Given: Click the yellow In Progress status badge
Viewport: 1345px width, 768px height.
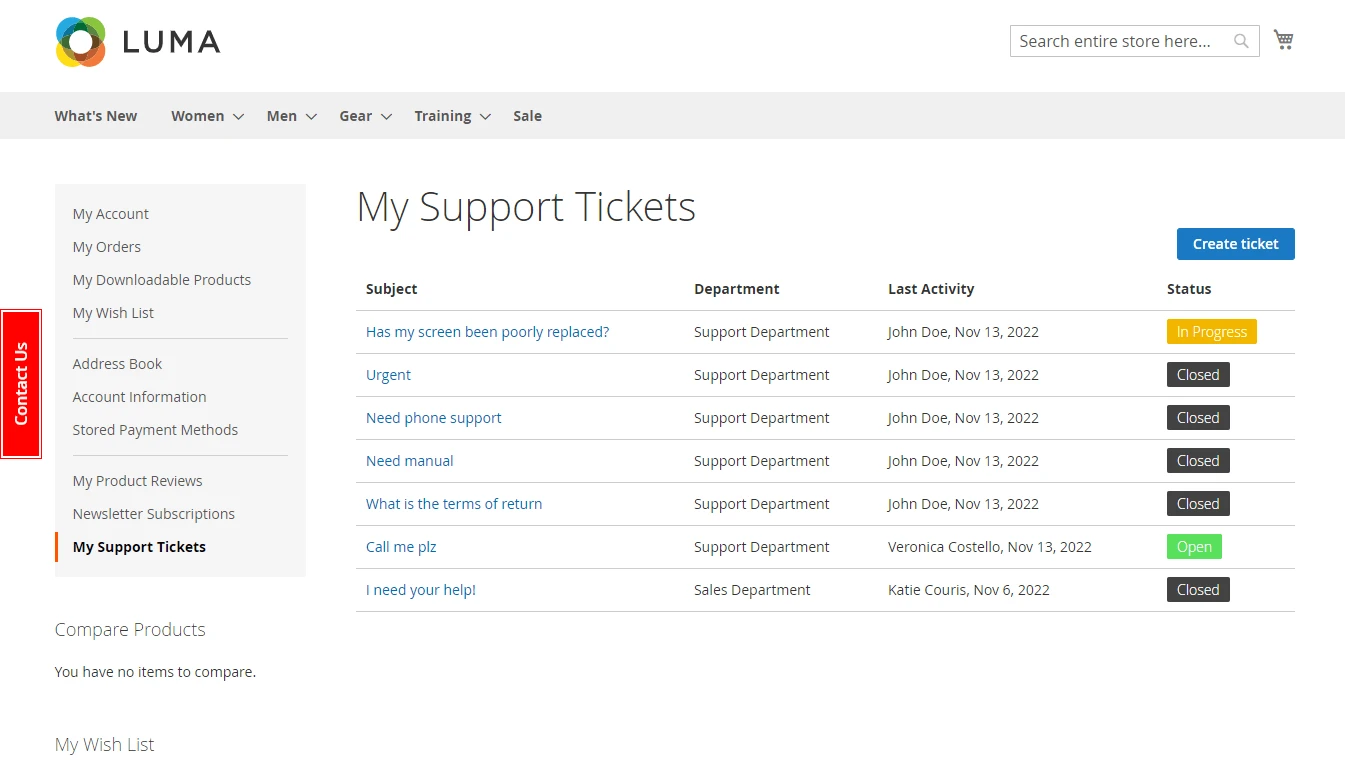Looking at the screenshot, I should 1211,332.
